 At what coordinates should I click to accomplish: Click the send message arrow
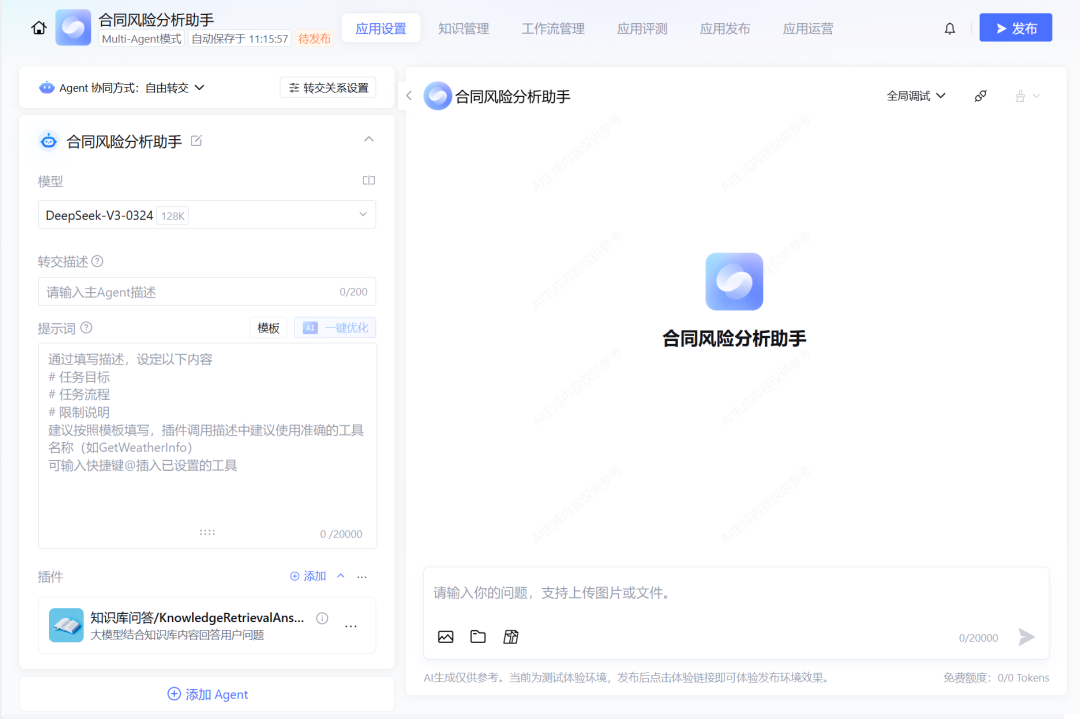pyautogui.click(x=1026, y=637)
